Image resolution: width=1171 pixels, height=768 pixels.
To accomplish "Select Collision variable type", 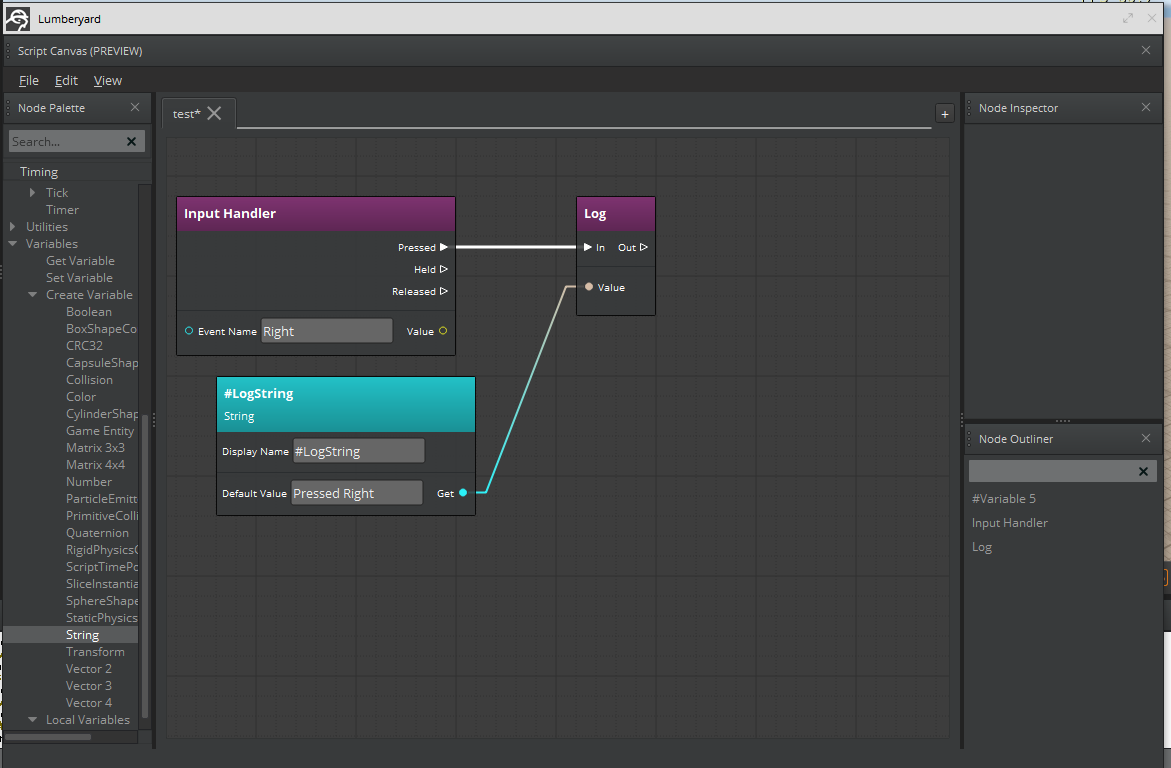I will pos(90,380).
